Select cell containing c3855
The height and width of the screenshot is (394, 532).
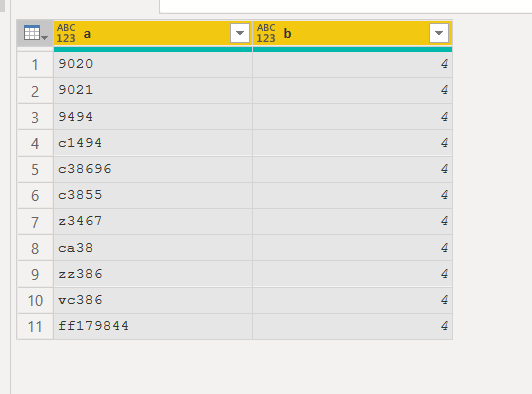pyautogui.click(x=153, y=195)
